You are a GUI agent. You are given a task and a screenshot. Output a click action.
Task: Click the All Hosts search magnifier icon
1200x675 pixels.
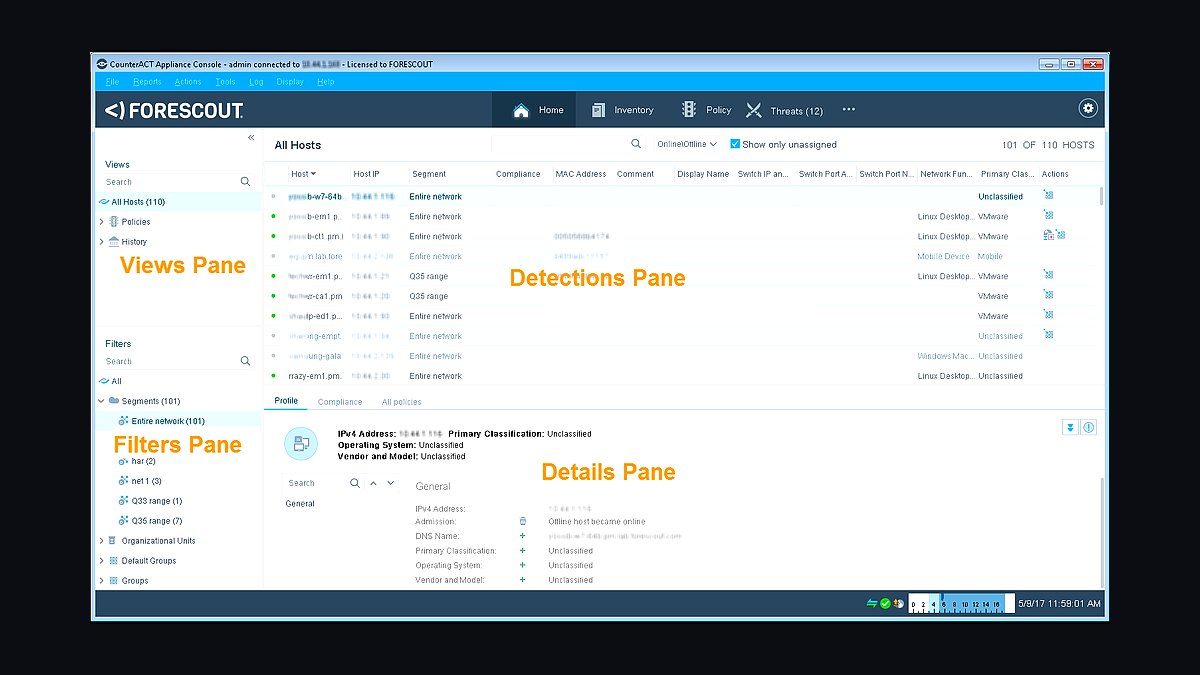636,144
